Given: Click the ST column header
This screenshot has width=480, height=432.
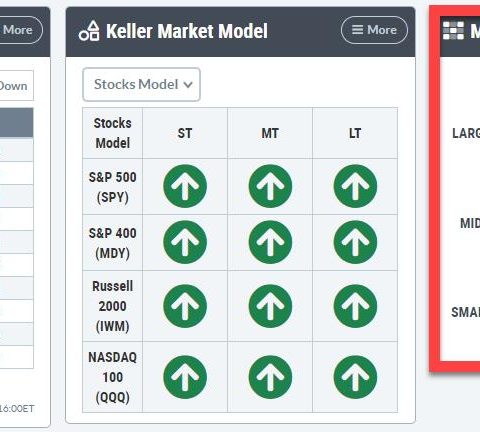Looking at the screenshot, I should tap(185, 133).
